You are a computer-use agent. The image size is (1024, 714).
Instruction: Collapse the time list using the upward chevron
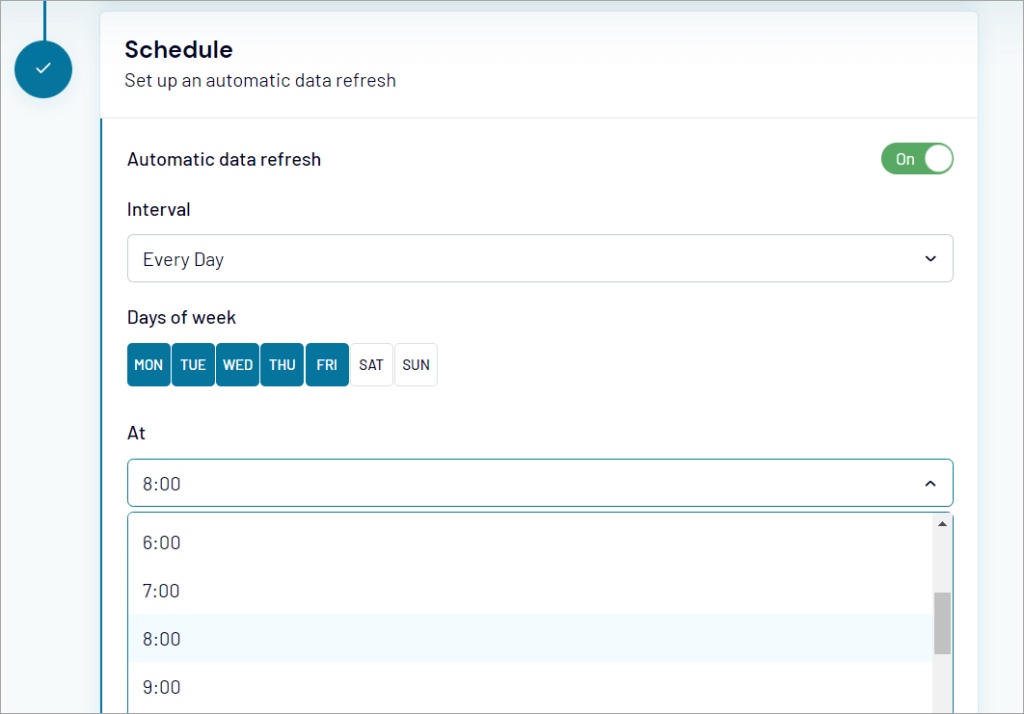coord(930,483)
